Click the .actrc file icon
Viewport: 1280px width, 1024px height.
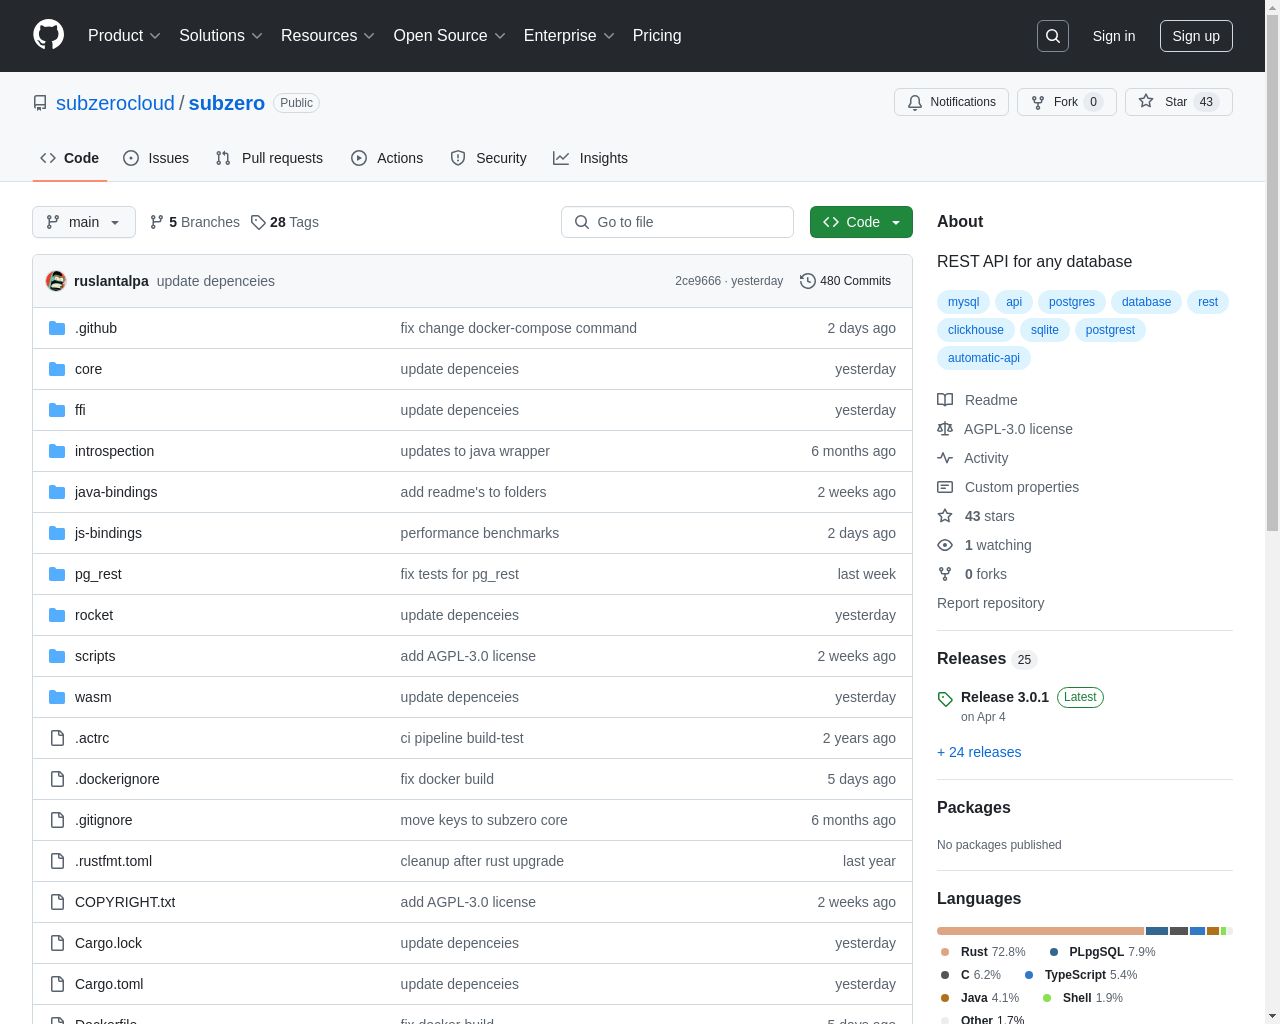57,738
